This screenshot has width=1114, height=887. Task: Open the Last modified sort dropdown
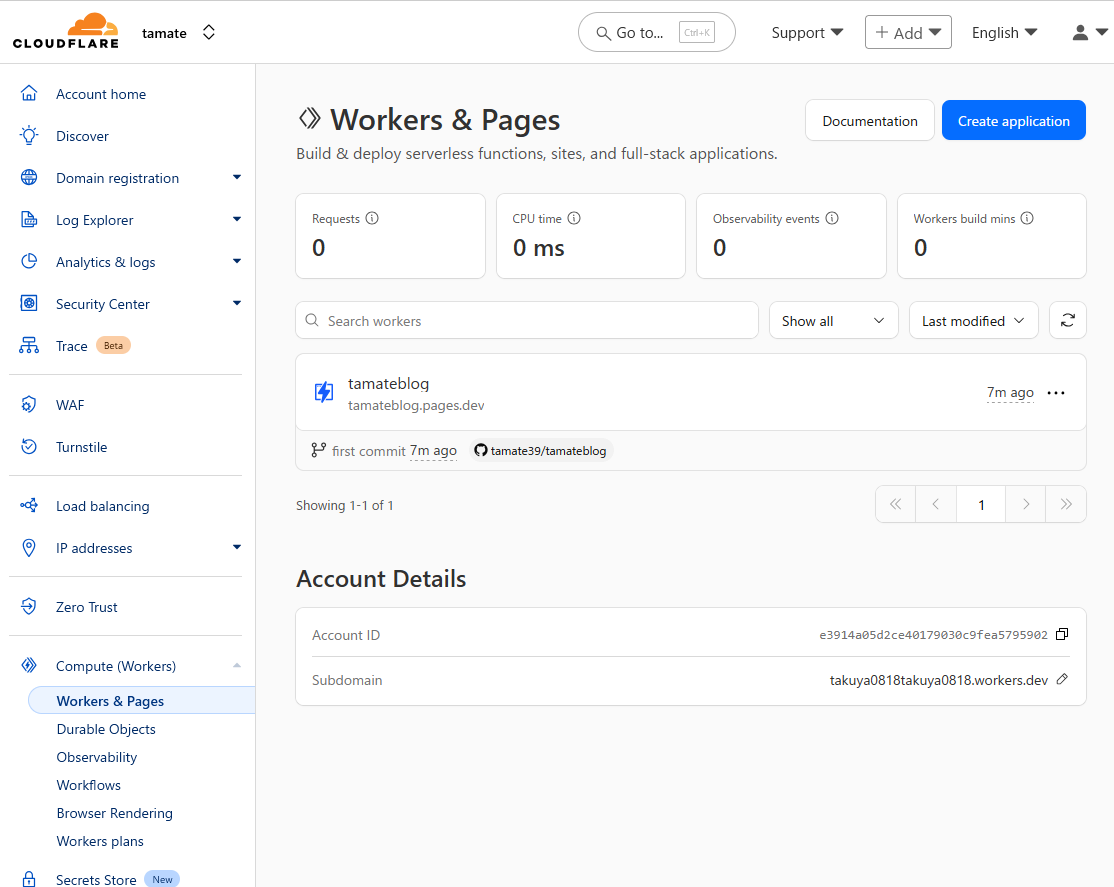point(973,321)
